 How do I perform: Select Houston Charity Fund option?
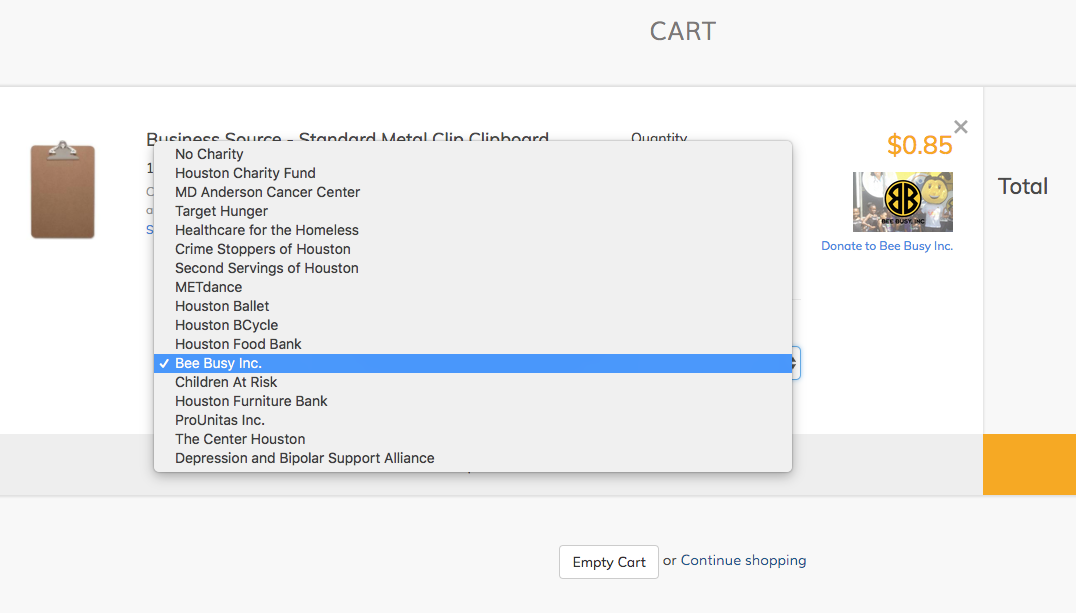coord(473,173)
